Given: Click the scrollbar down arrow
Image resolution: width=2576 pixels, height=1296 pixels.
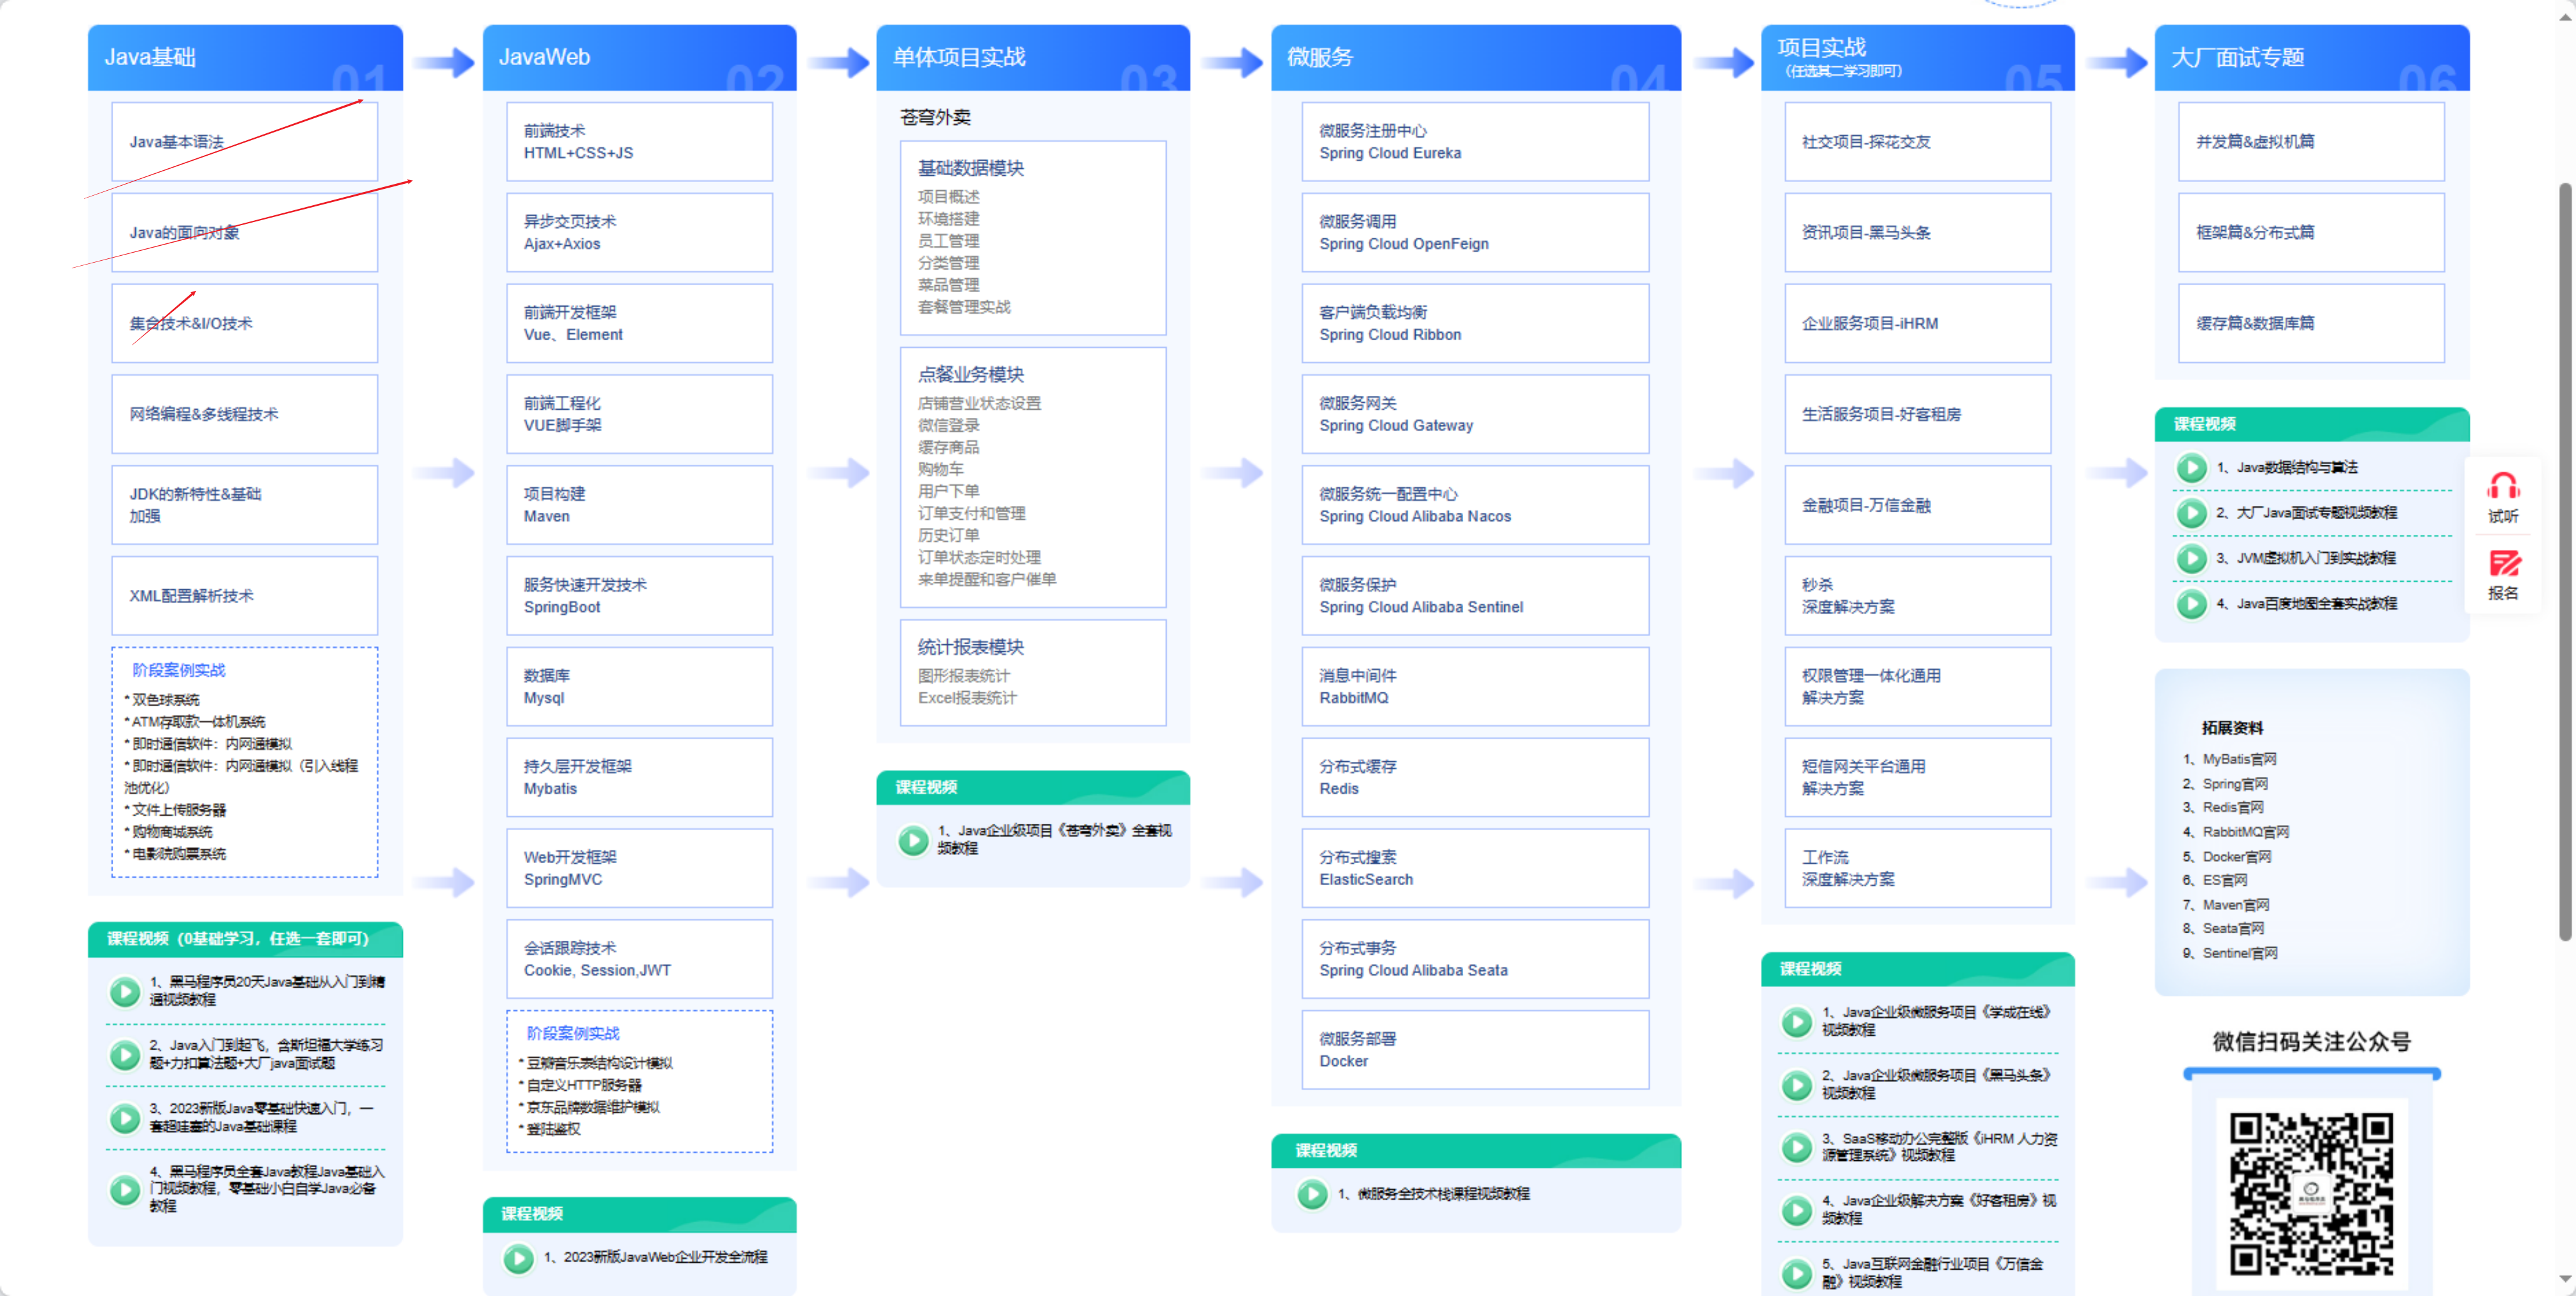Looking at the screenshot, I should pyautogui.click(x=2565, y=1279).
